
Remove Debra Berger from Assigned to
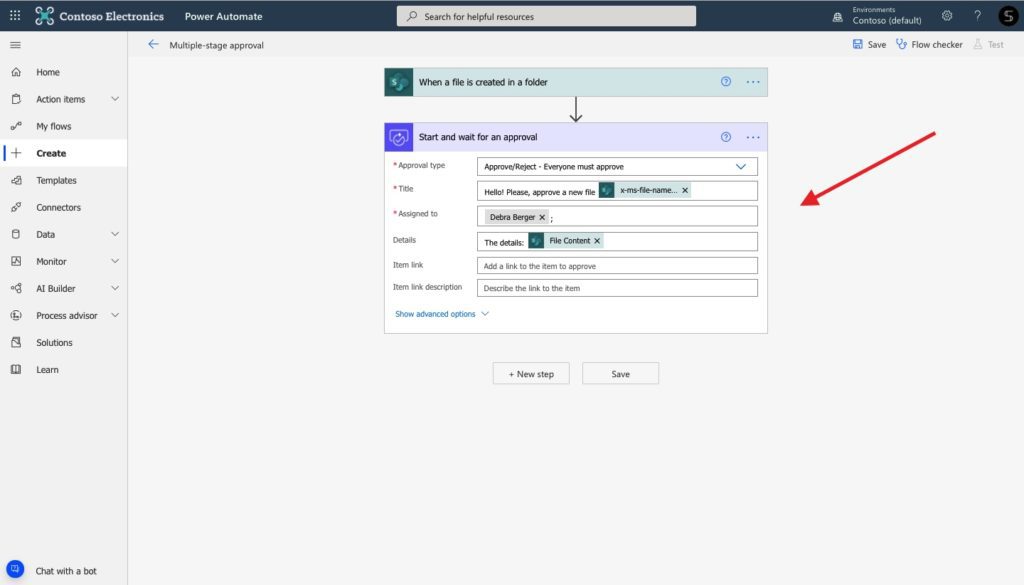(x=542, y=217)
